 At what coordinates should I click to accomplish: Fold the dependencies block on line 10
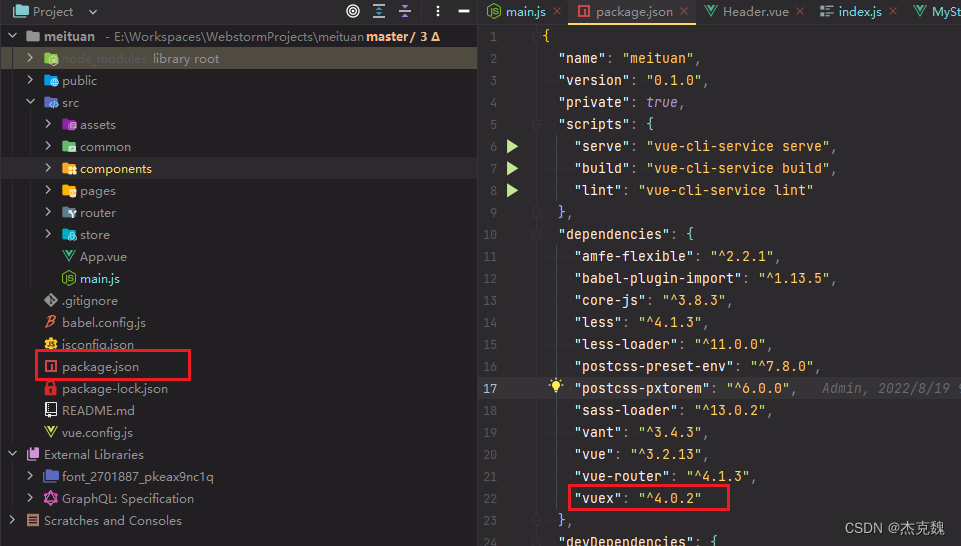536,234
